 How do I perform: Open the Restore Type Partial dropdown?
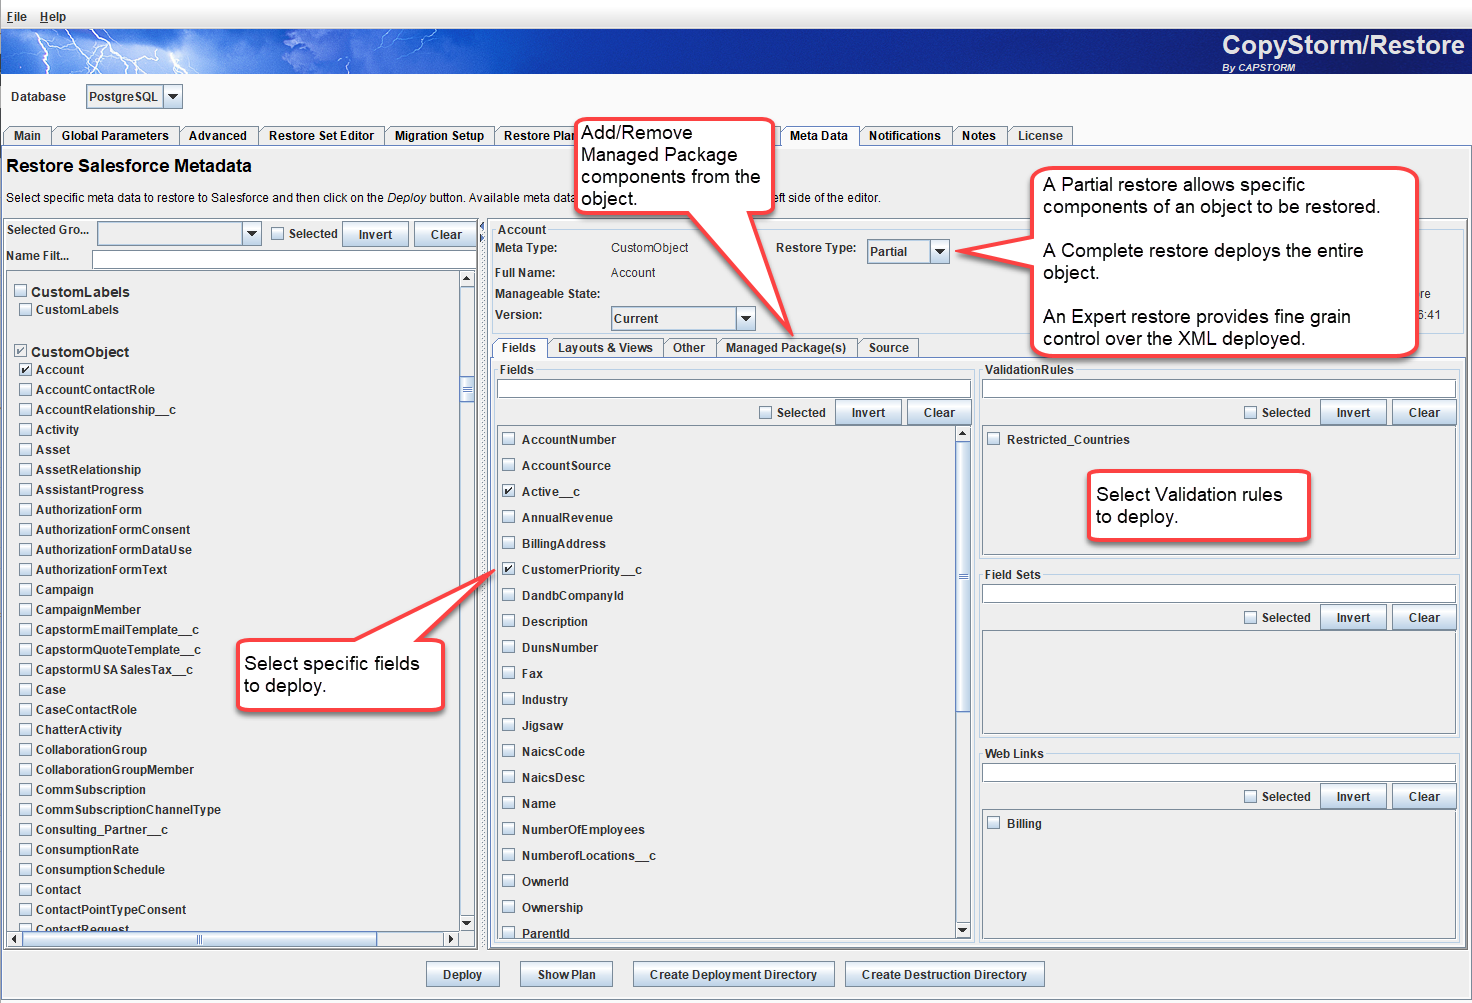point(908,251)
